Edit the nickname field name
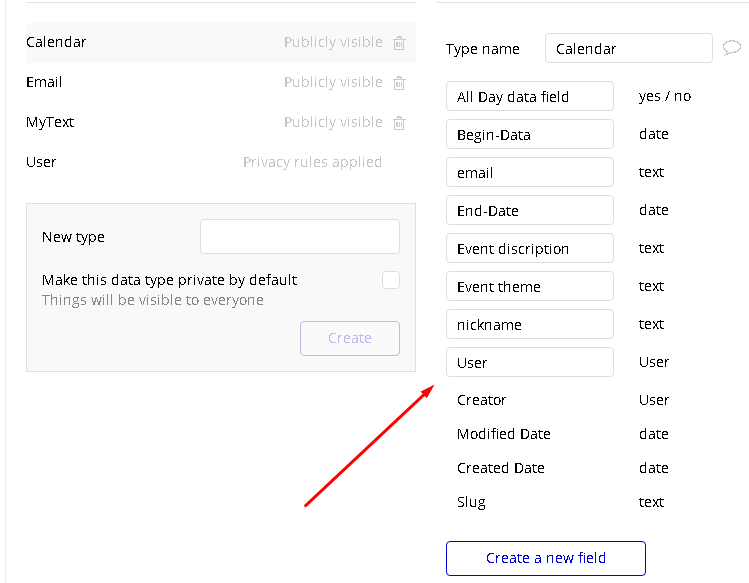The image size is (749, 583). tap(530, 324)
